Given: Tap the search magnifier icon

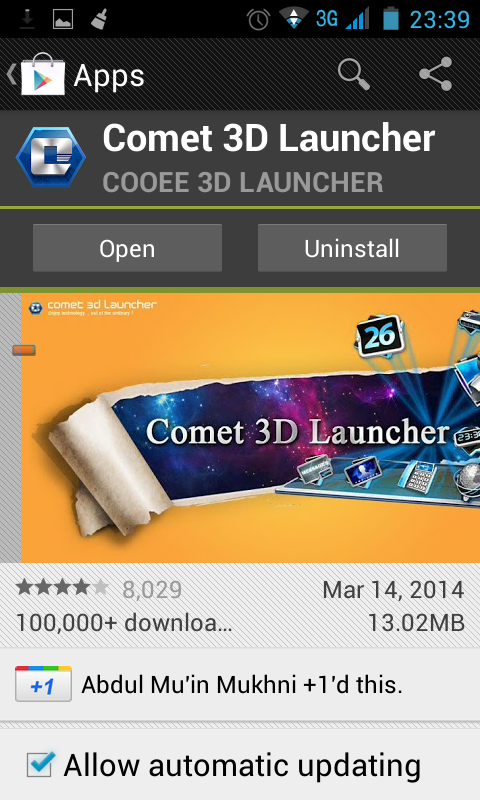Looking at the screenshot, I should click(353, 74).
